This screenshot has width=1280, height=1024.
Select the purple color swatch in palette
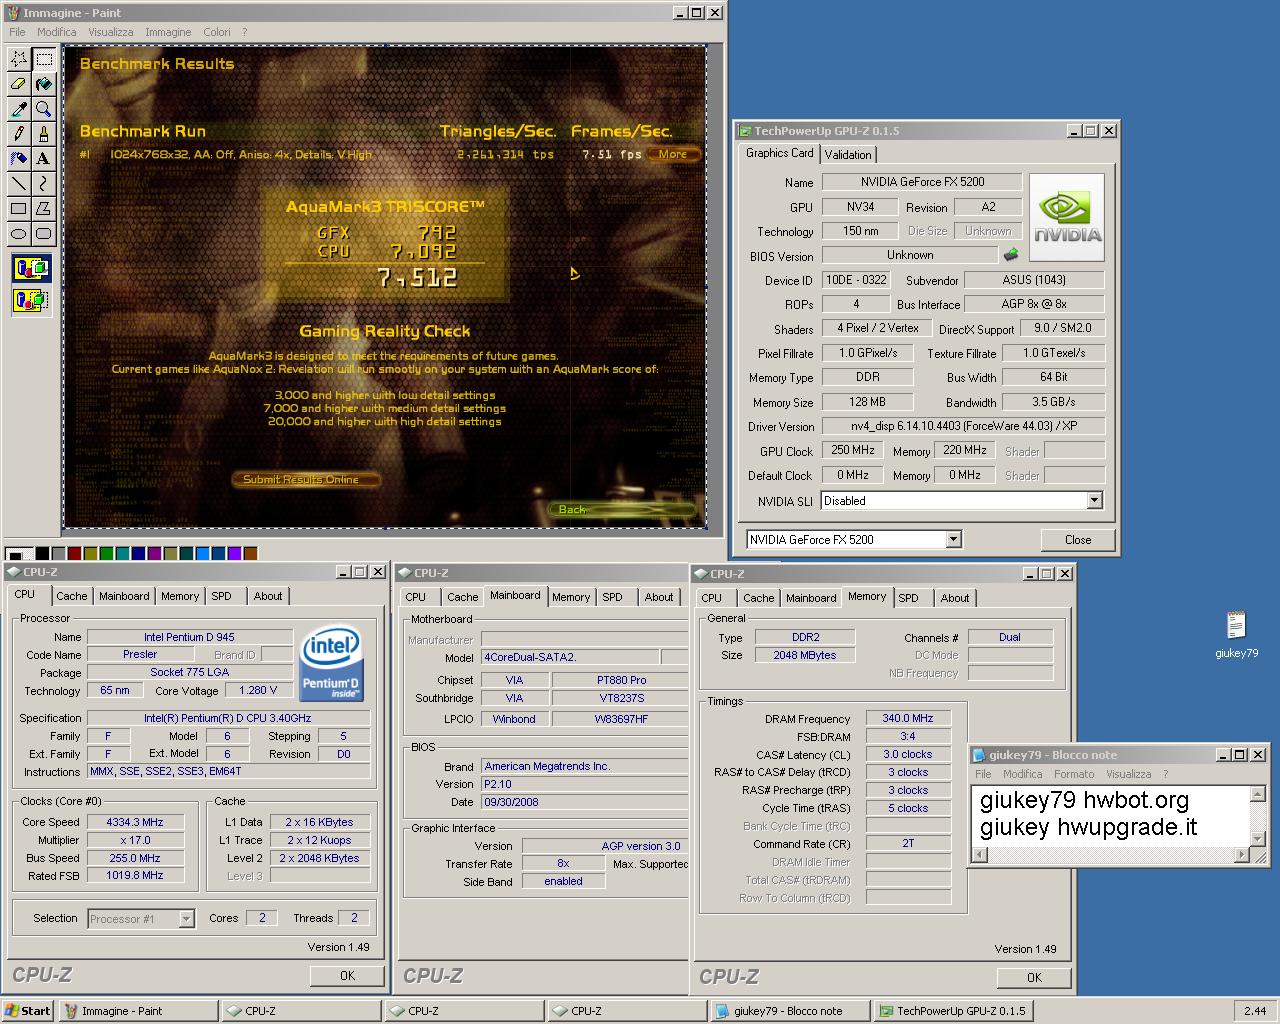(234, 553)
